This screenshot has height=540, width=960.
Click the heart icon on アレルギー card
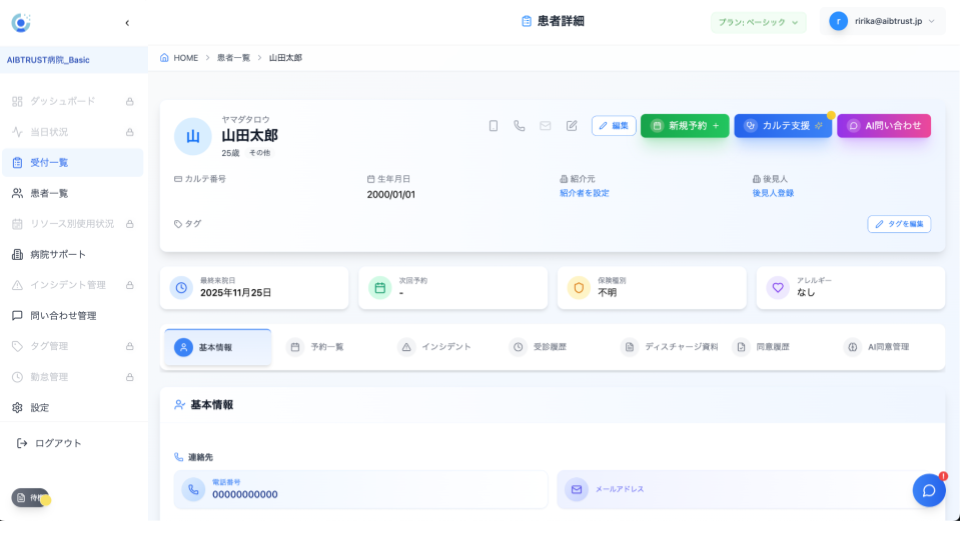pos(778,287)
